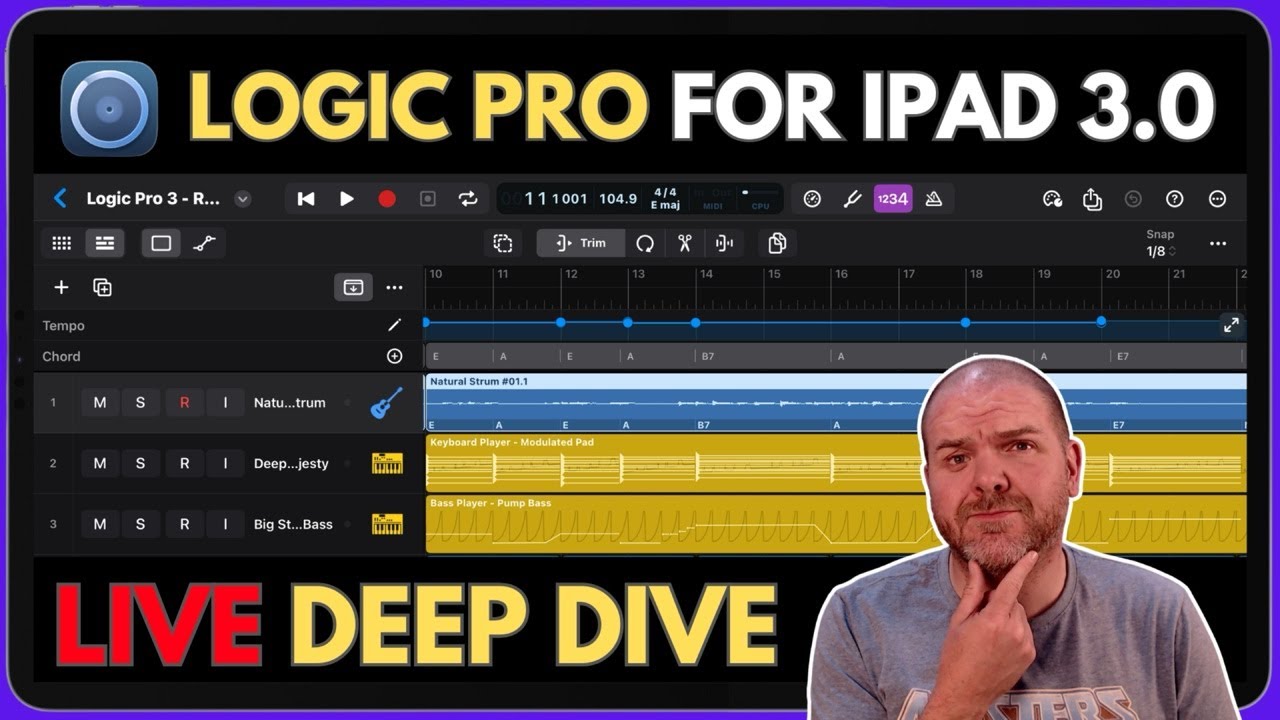1280x720 pixels.
Task: Open the More menu in control bar
Action: (x=1217, y=199)
